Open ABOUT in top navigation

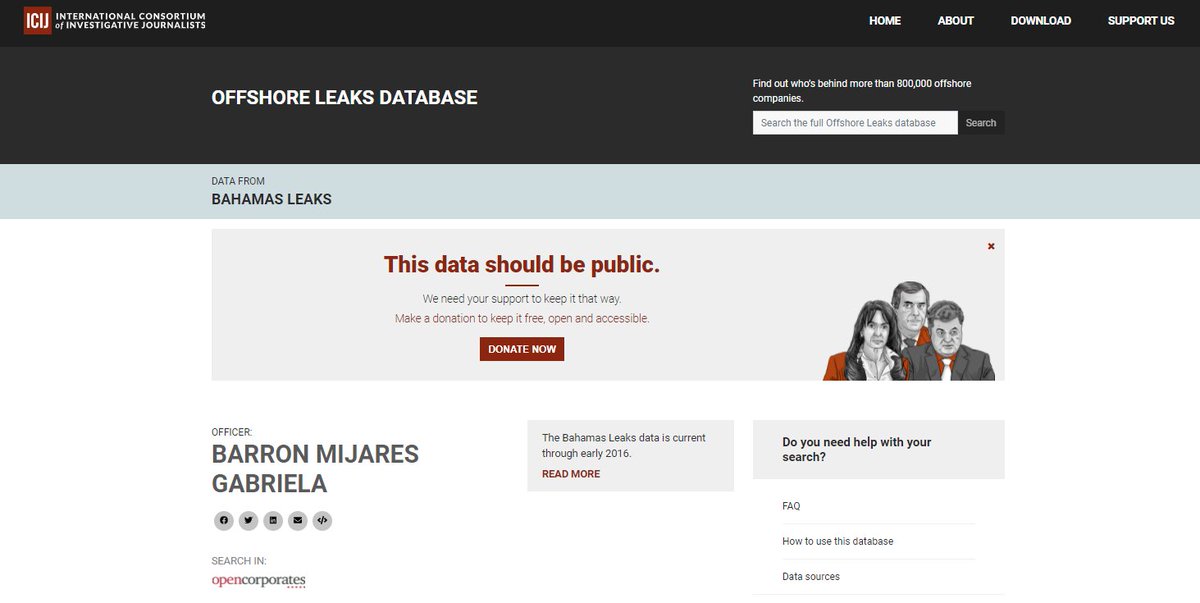(x=956, y=21)
